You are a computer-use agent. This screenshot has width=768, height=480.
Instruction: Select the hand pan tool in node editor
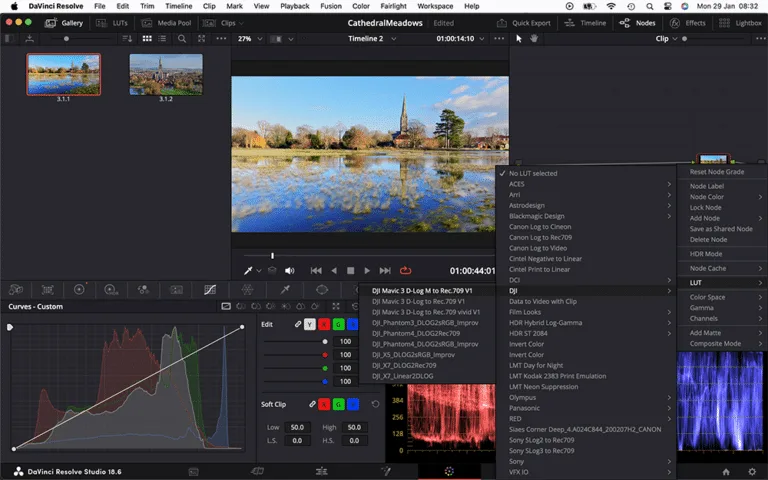click(x=534, y=38)
